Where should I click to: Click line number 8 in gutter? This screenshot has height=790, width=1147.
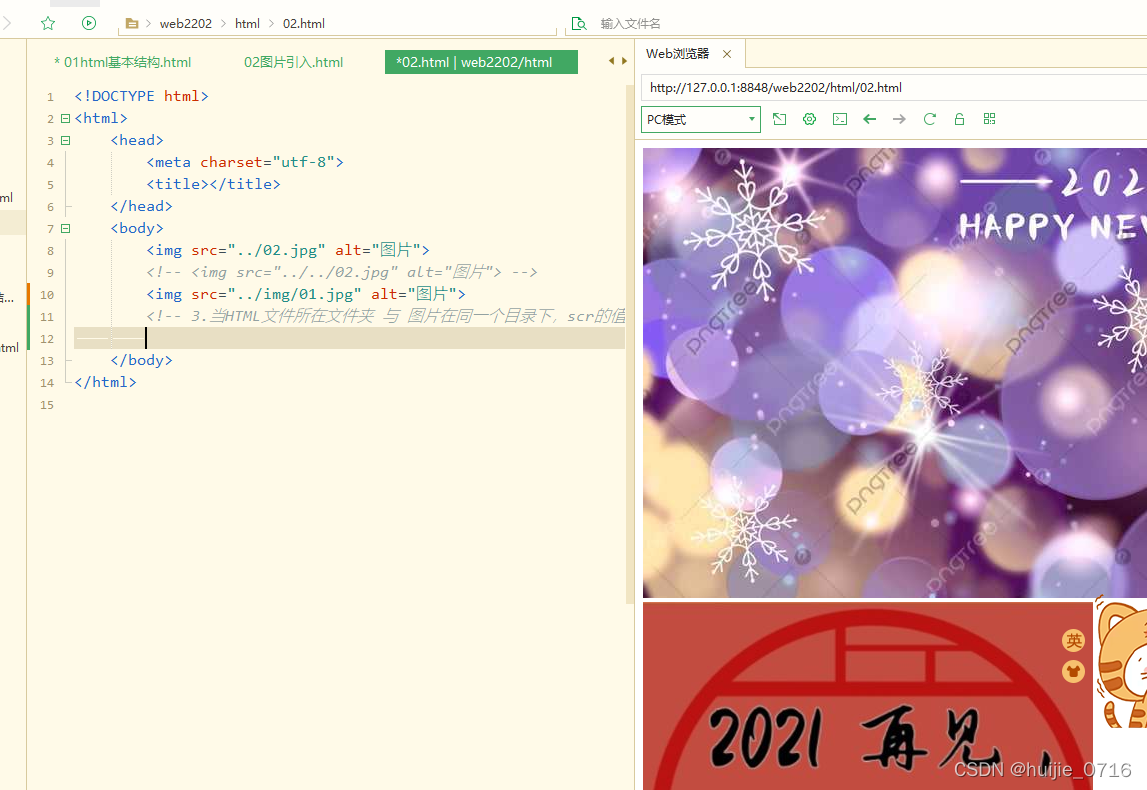(x=50, y=251)
